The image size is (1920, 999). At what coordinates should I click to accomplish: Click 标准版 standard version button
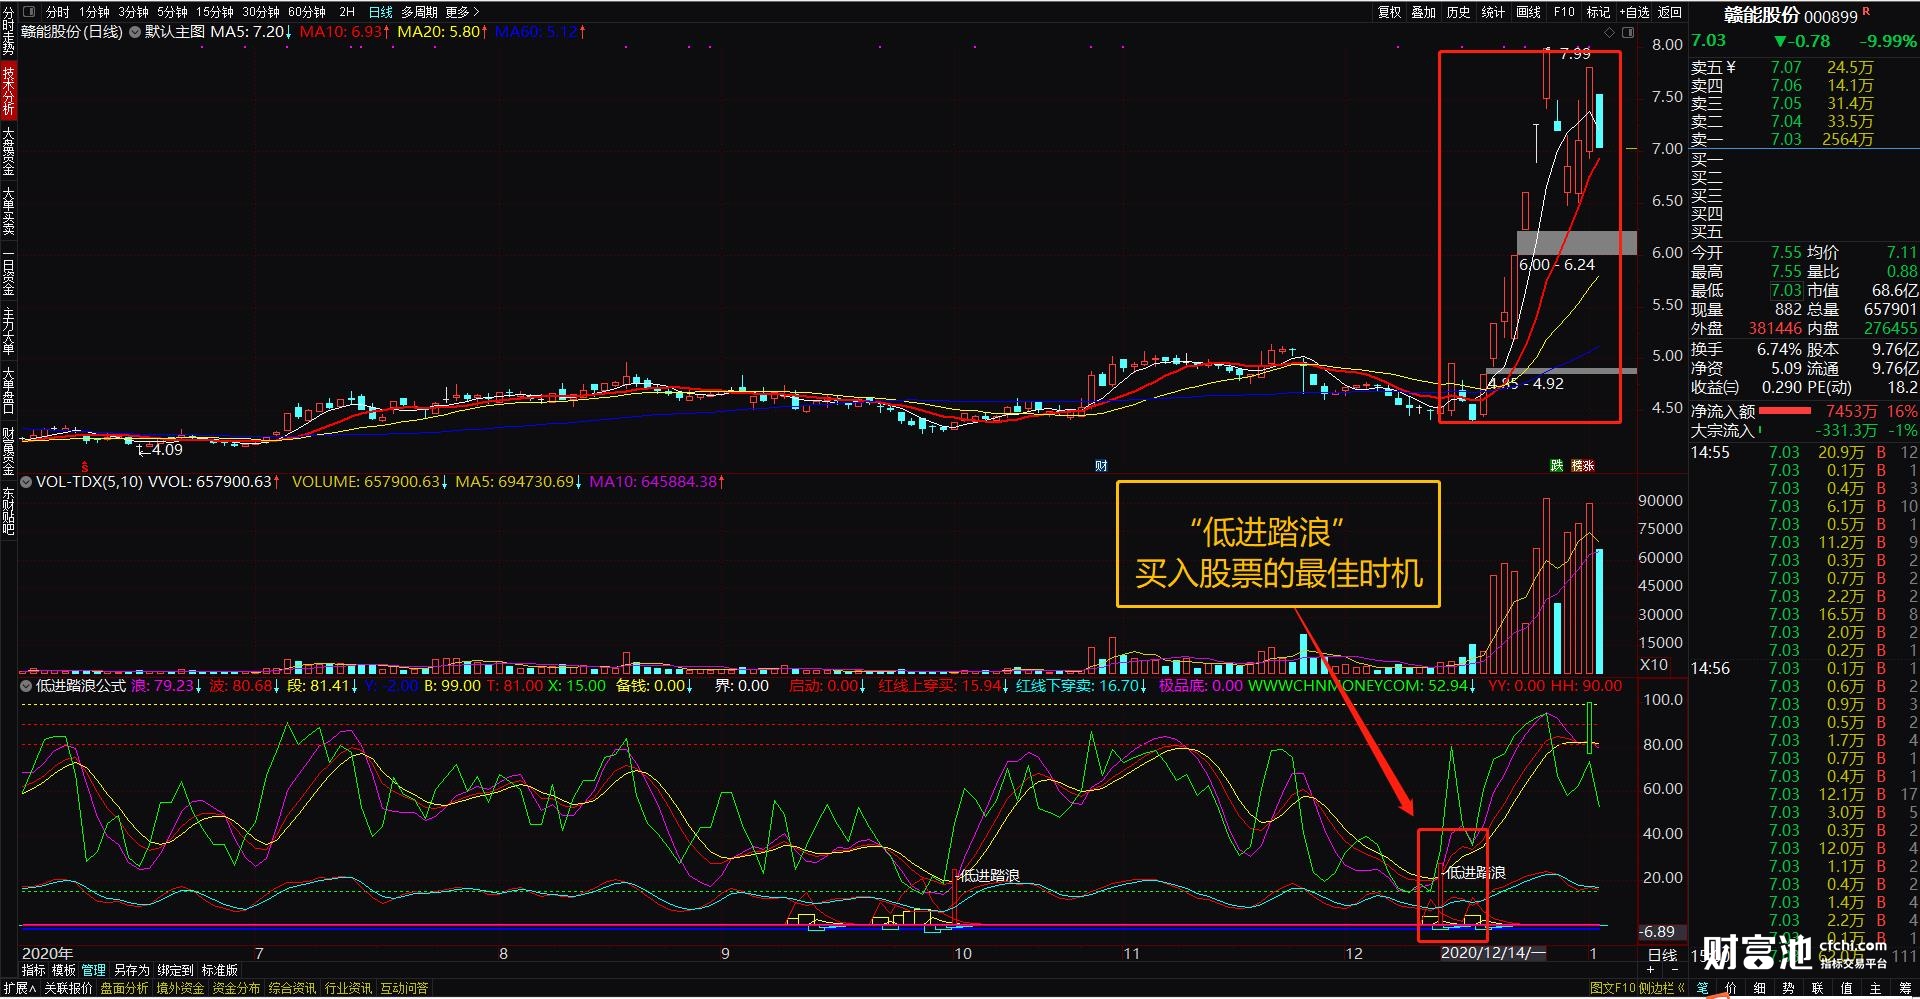click(x=219, y=970)
